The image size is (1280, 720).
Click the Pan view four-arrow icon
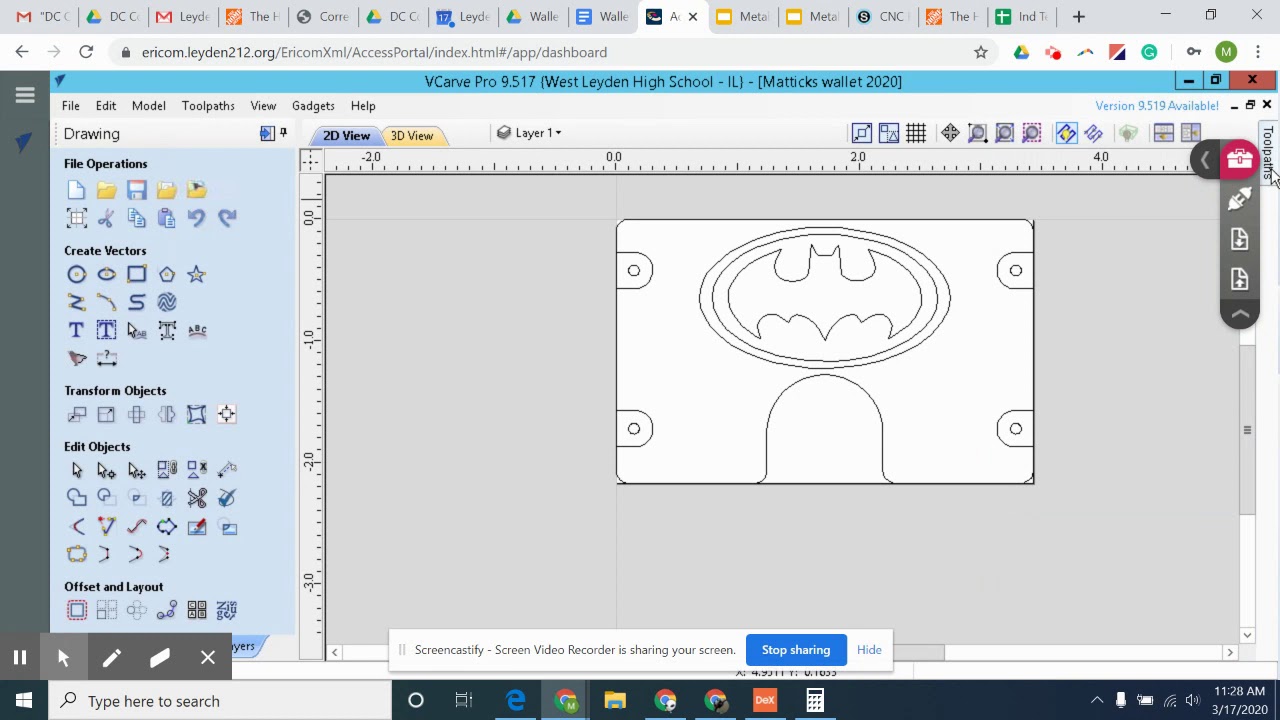click(x=950, y=133)
